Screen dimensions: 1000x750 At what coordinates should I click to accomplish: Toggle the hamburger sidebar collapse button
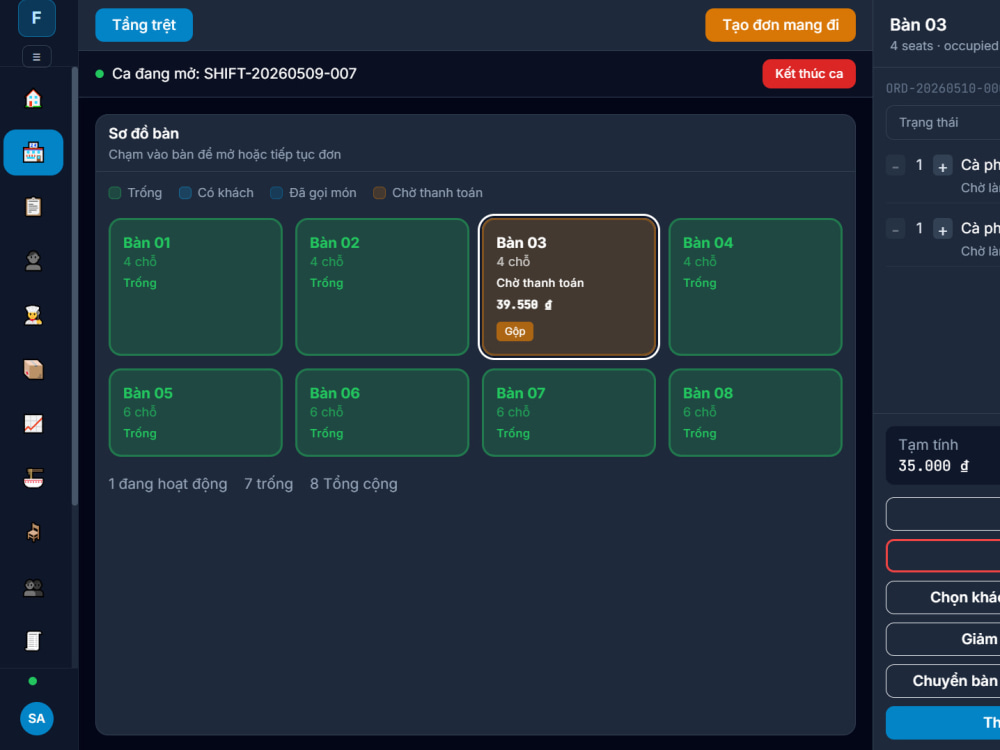click(36, 57)
